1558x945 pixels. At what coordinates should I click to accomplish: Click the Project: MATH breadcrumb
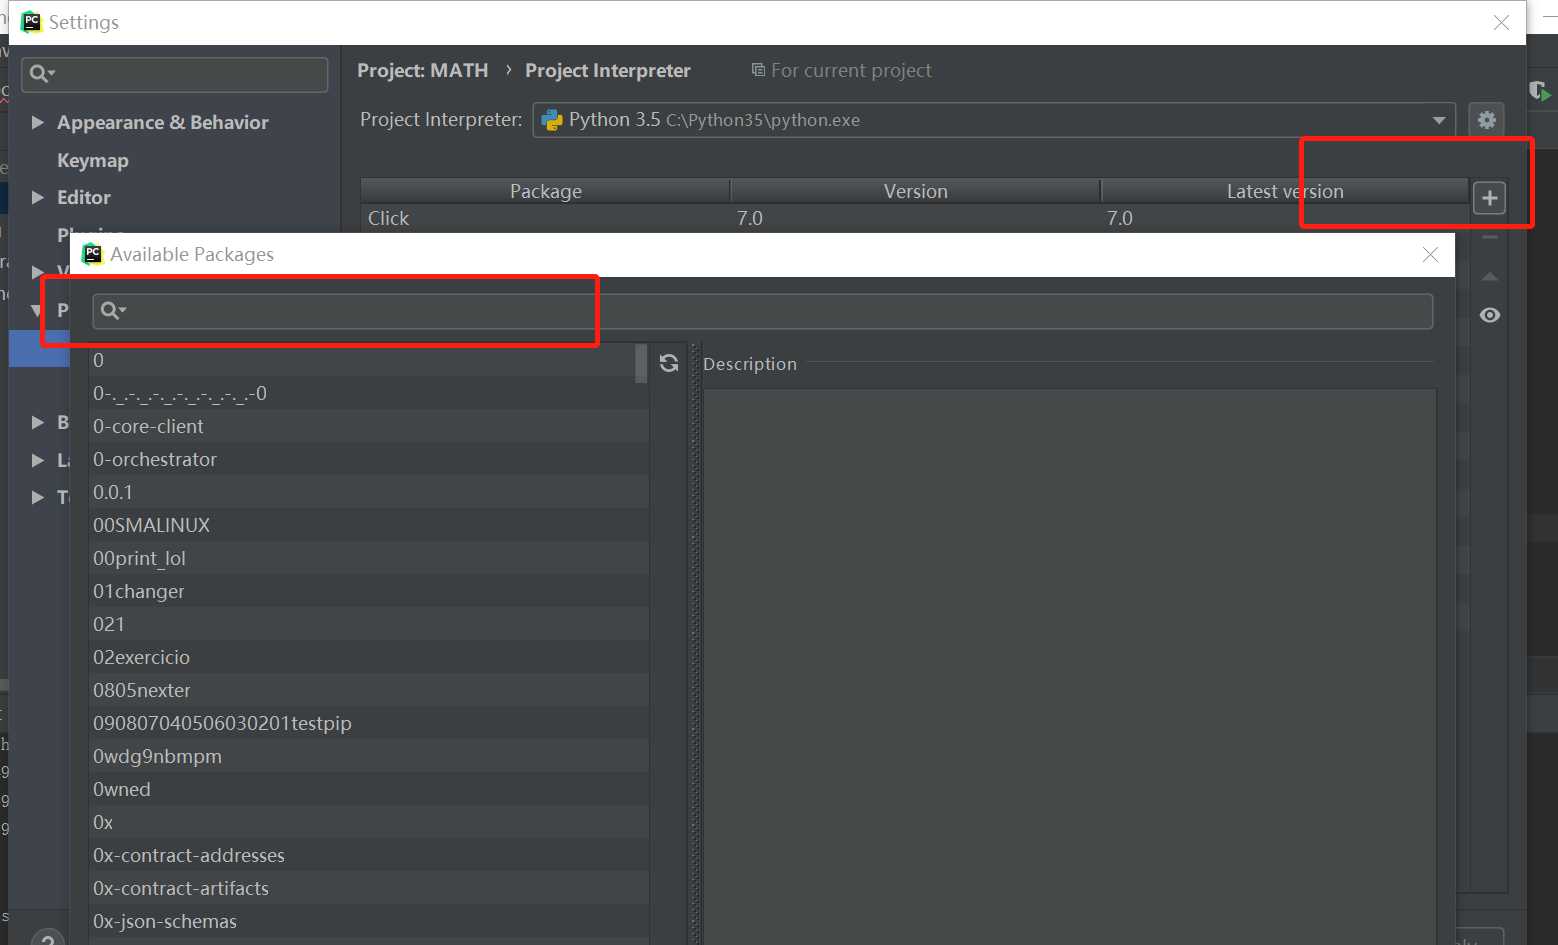[x=423, y=70]
